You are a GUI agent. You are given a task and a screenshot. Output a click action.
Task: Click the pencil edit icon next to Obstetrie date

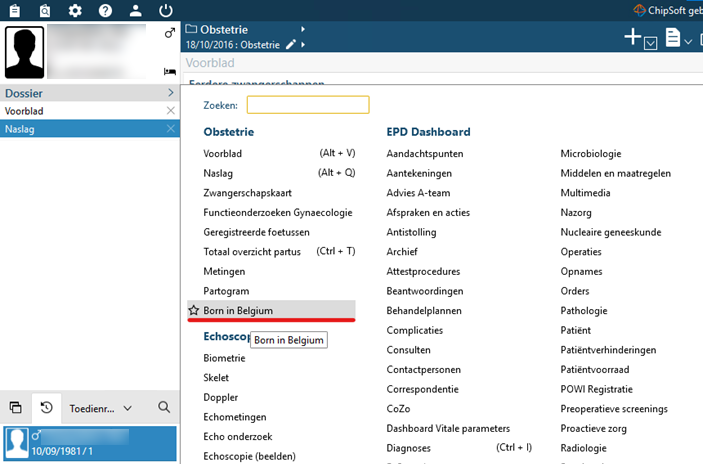pos(291,45)
